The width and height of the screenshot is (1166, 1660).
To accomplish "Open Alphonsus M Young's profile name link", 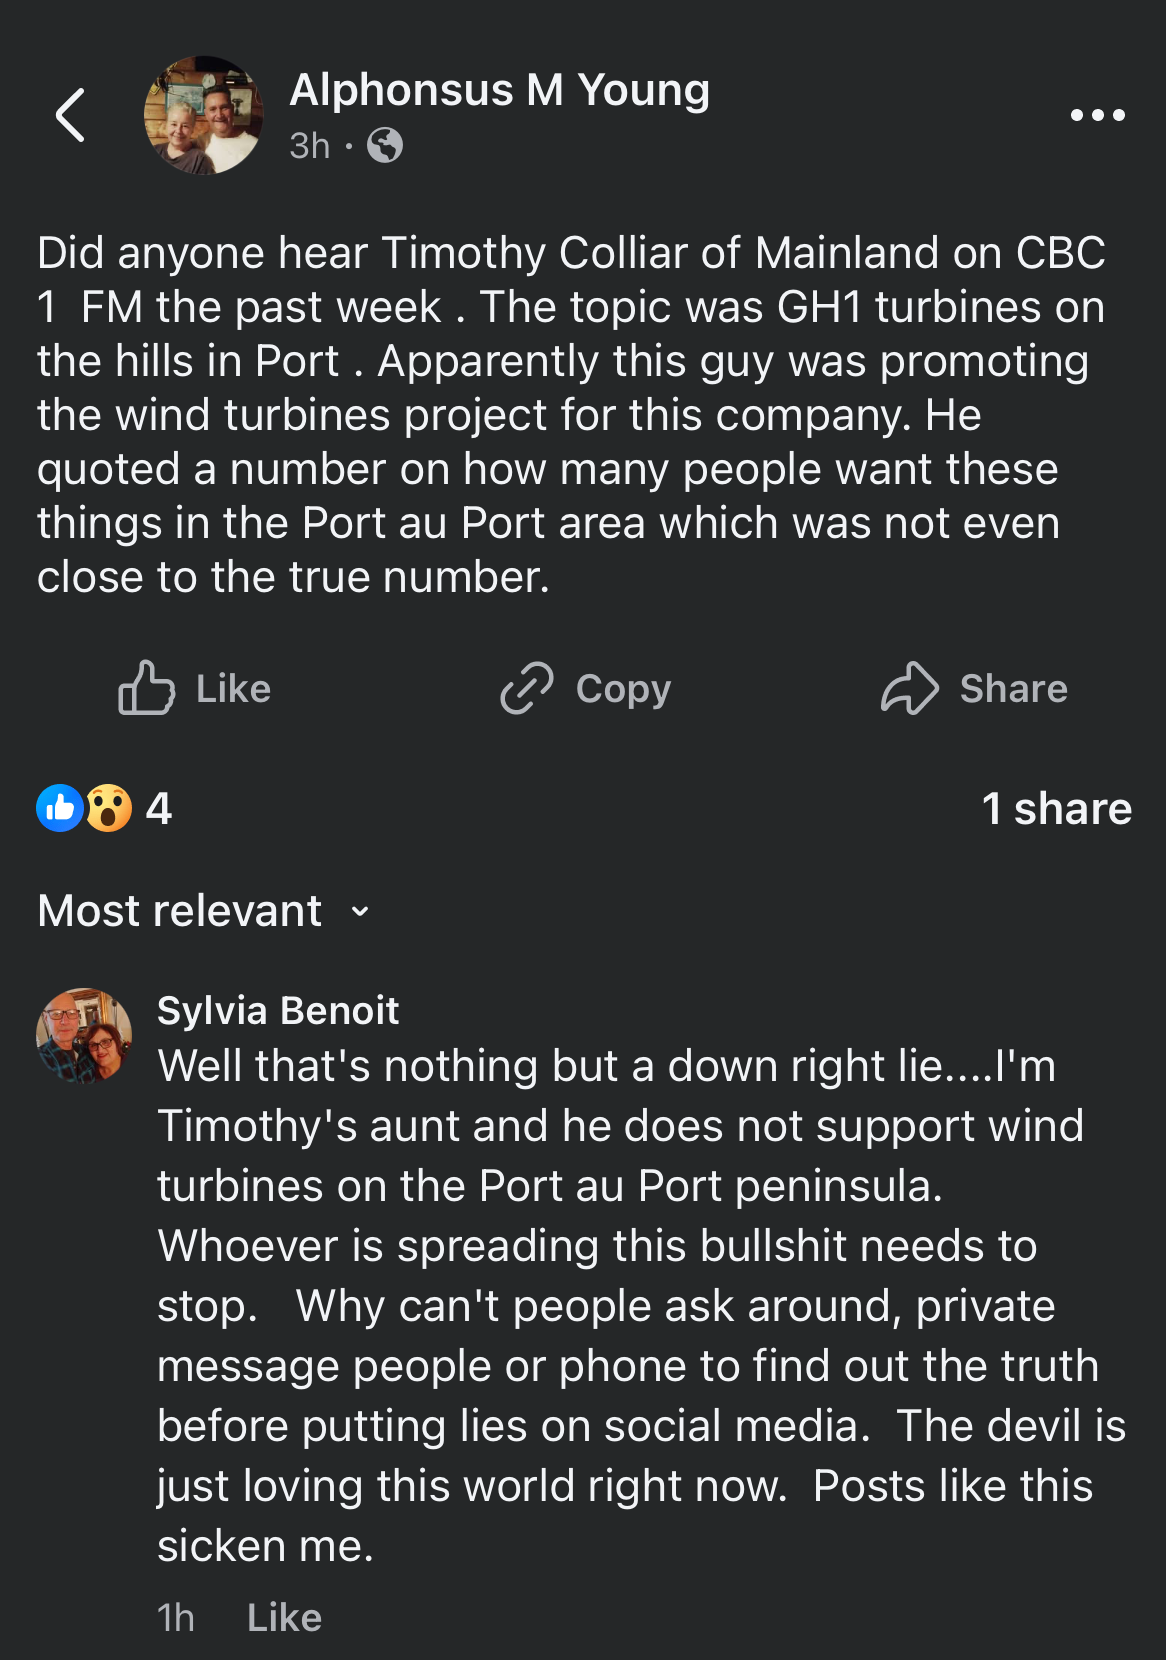I will pos(499,90).
